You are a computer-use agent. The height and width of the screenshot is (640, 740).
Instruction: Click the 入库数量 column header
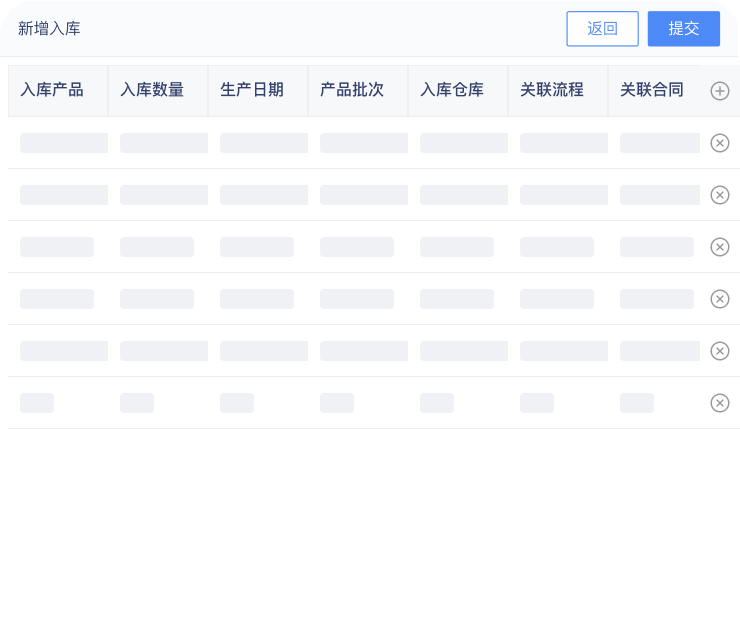pos(158,91)
